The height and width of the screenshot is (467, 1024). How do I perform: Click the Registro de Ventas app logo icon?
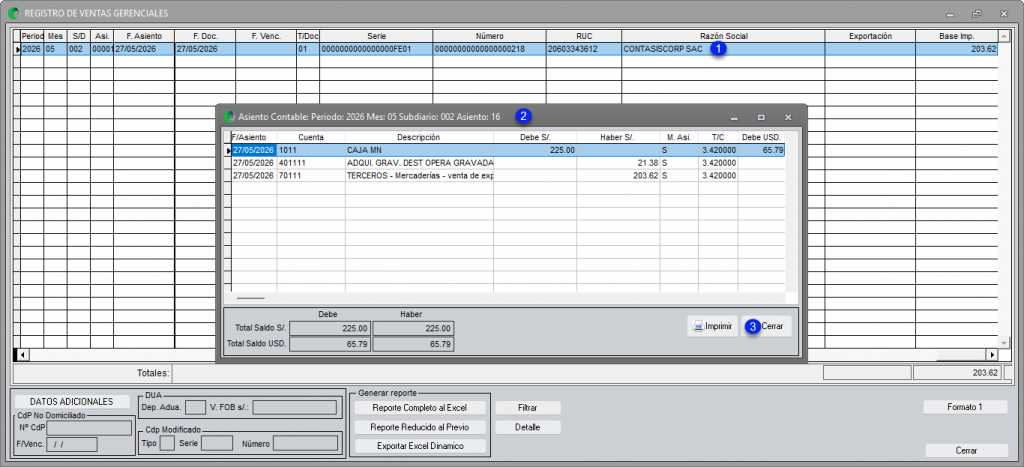pyautogui.click(x=13, y=12)
